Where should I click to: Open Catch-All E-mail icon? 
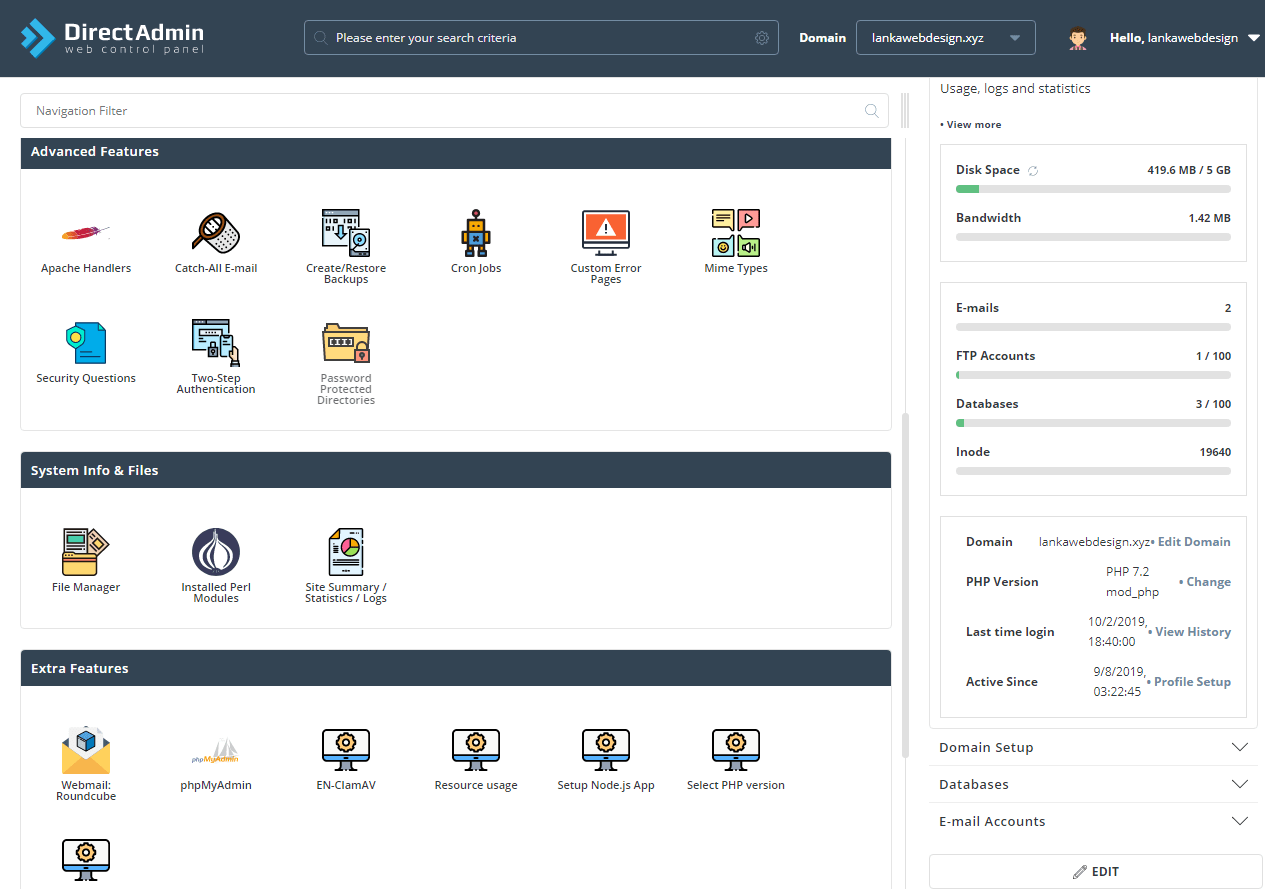coord(216,233)
